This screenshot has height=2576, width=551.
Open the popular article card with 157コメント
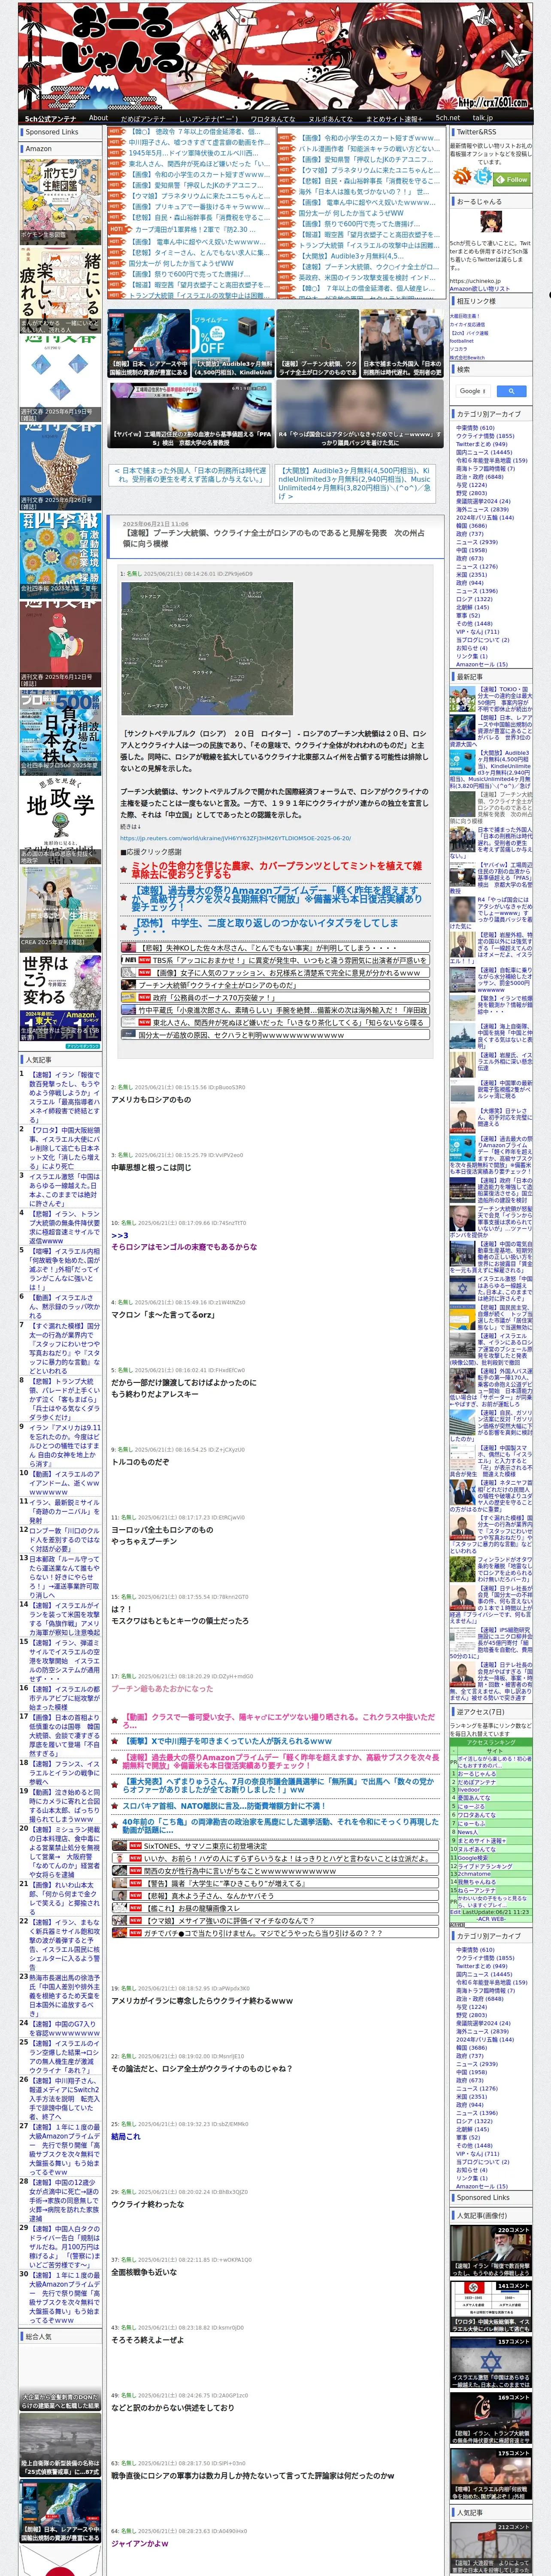490,2363
